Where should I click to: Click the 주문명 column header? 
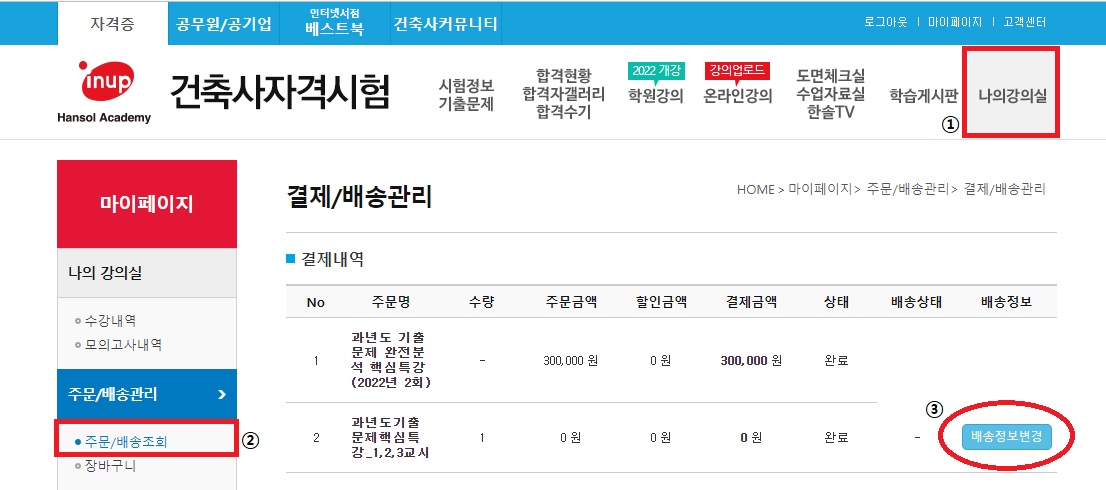(390, 302)
